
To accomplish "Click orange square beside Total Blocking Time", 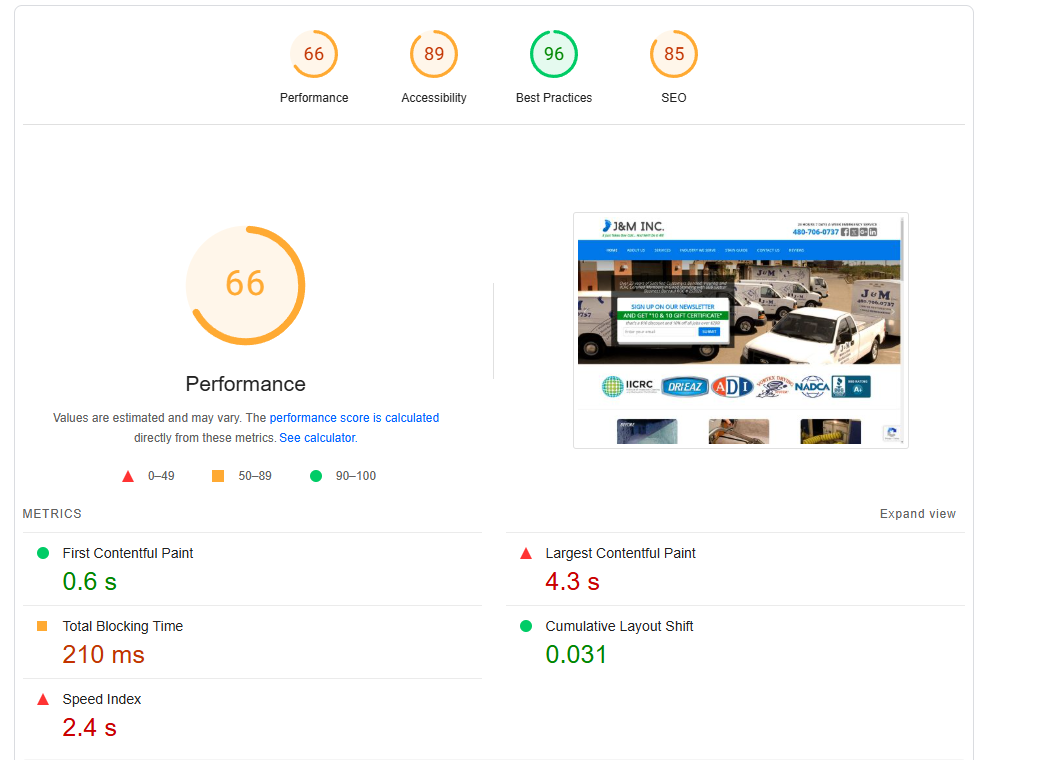I will pos(42,626).
